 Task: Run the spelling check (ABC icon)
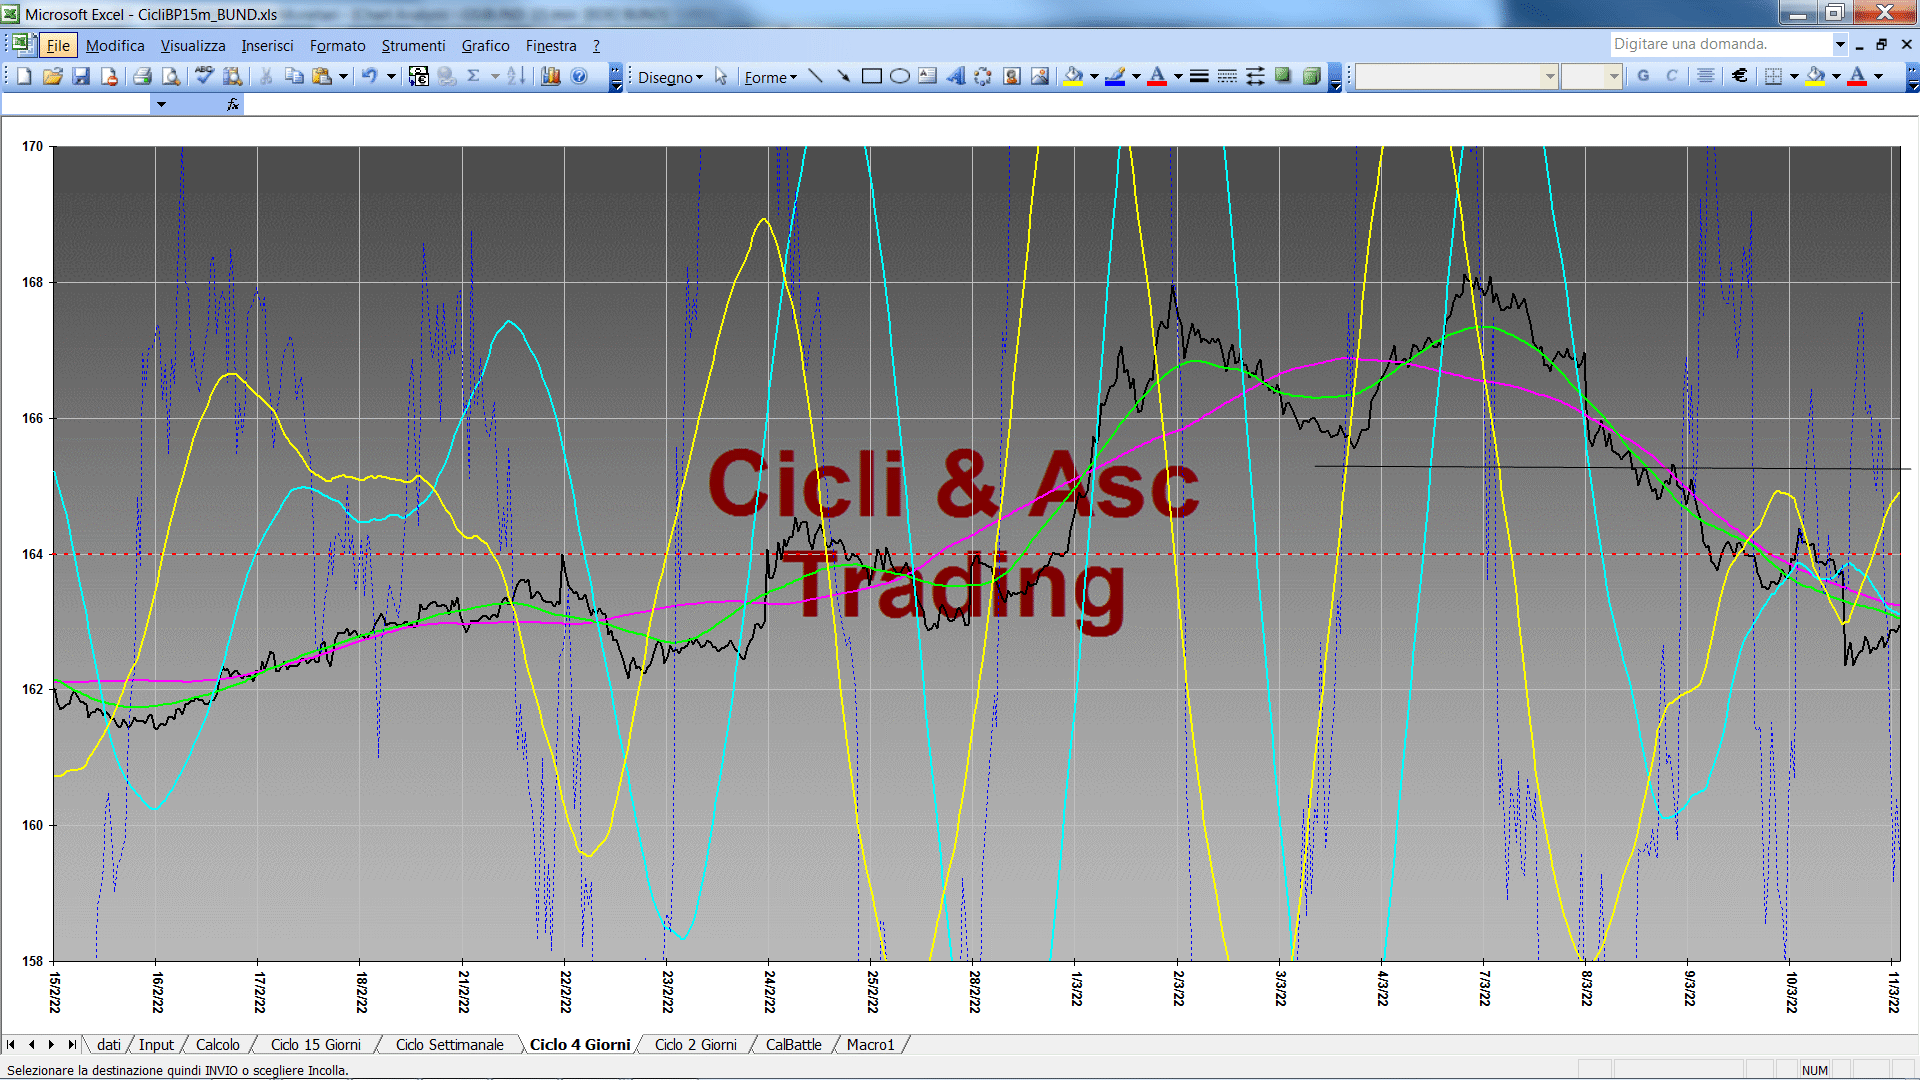click(x=204, y=76)
